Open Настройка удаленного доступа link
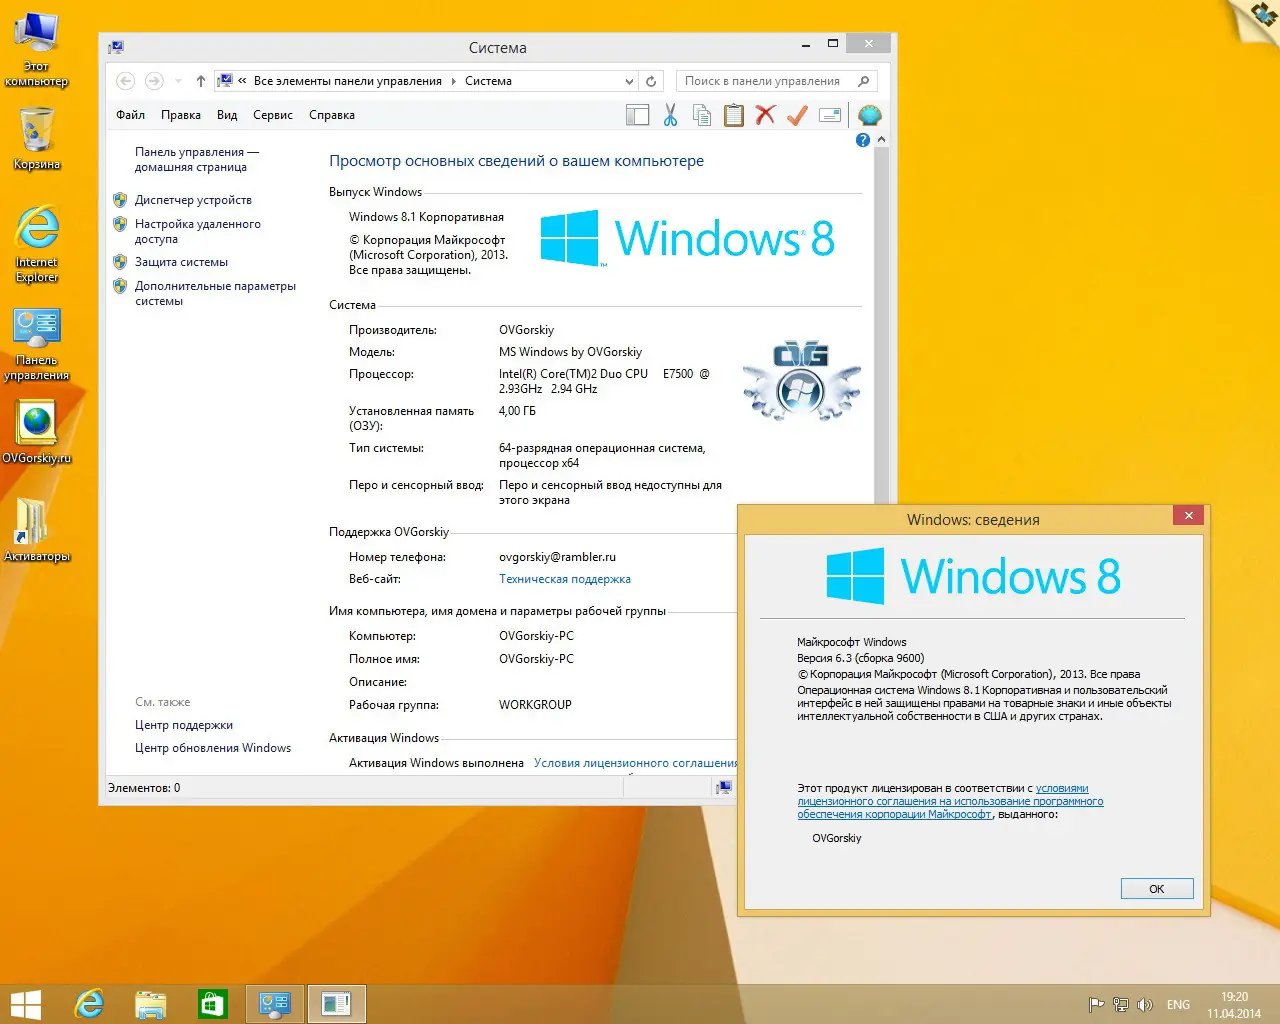The image size is (1280, 1024). tap(198, 232)
